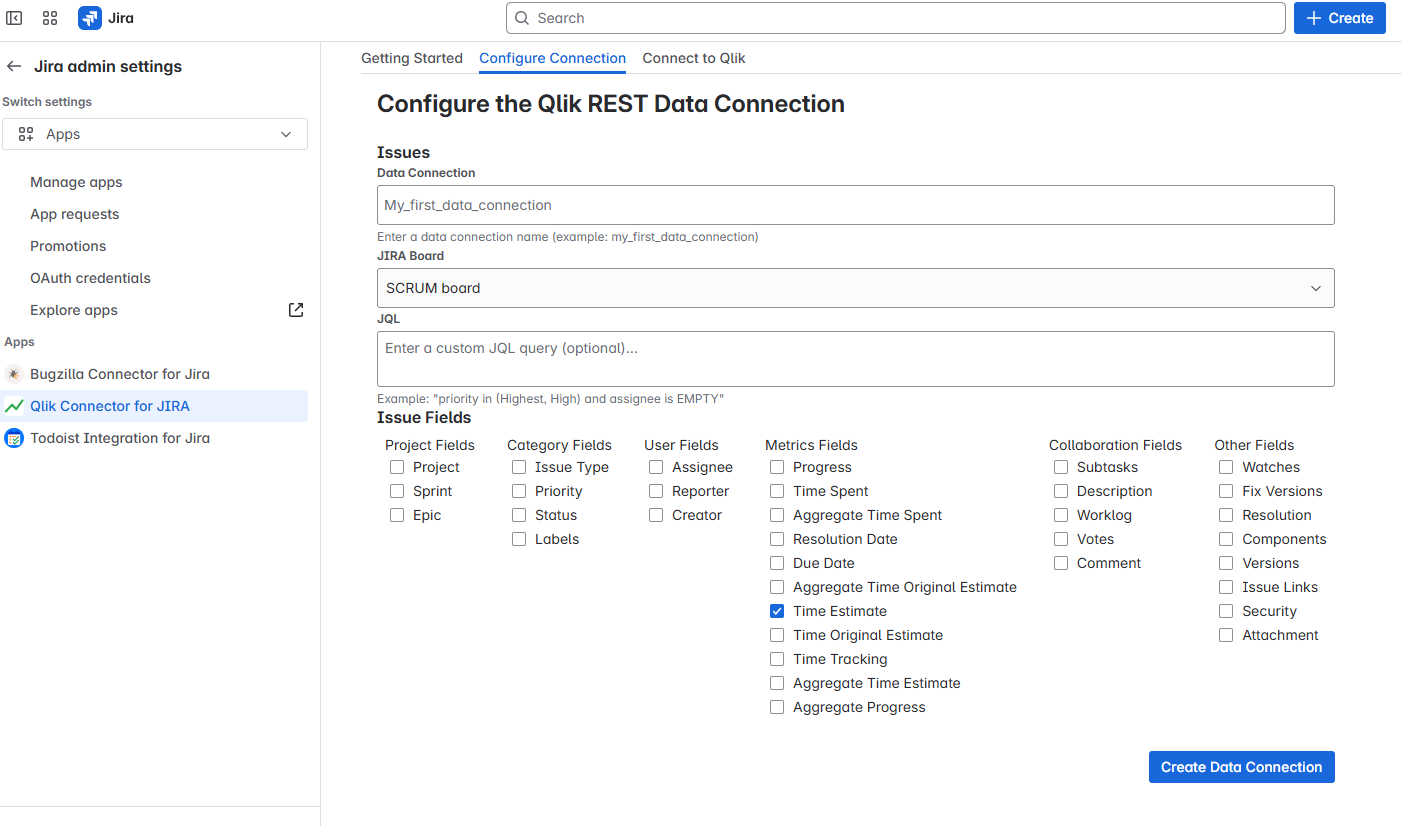Click the search magnifier icon
Image resolution: width=1402 pixels, height=826 pixels.
pyautogui.click(x=522, y=18)
